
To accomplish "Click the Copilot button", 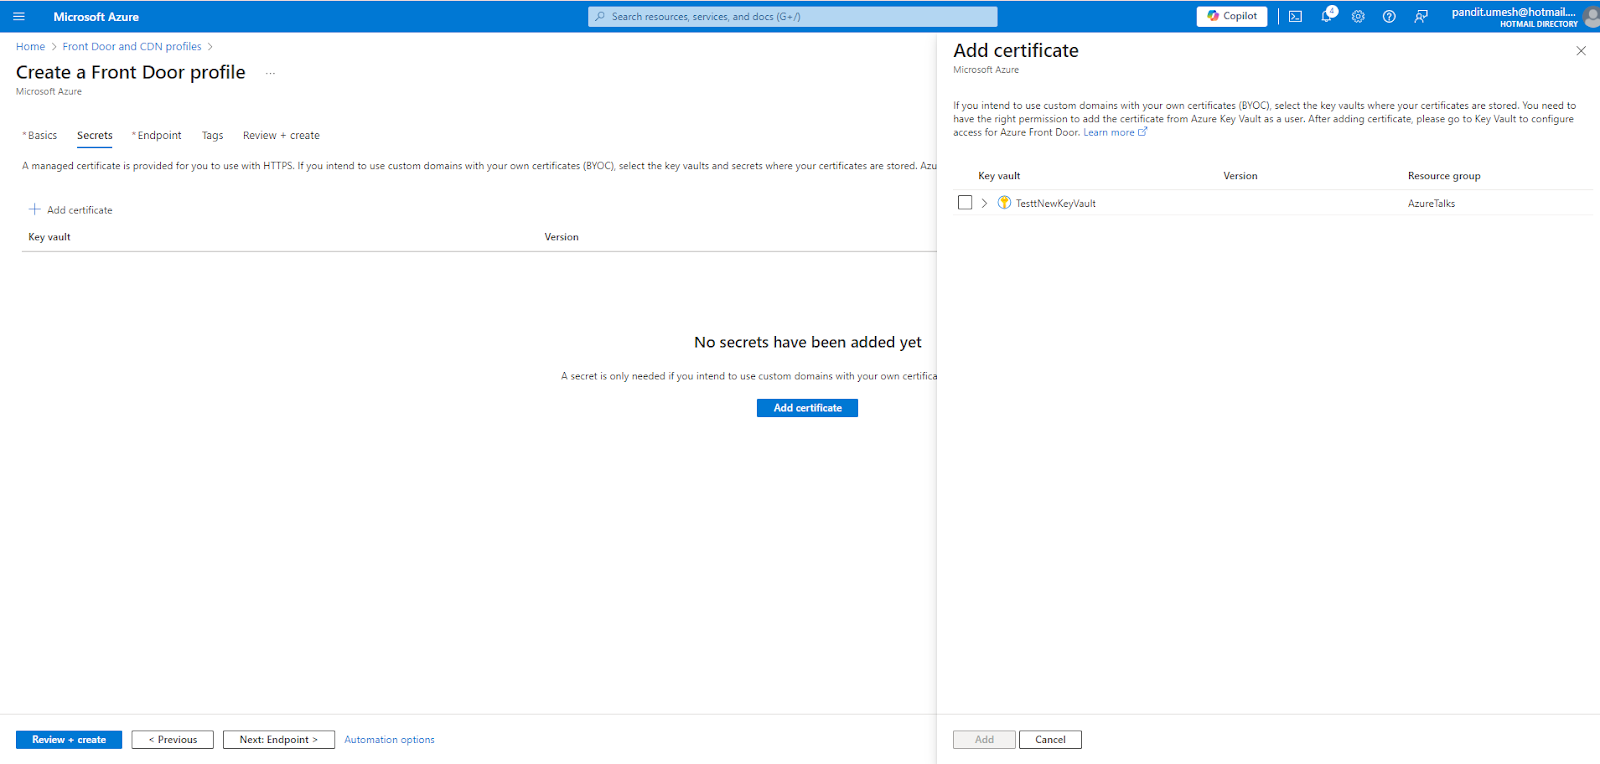I will pyautogui.click(x=1232, y=16).
